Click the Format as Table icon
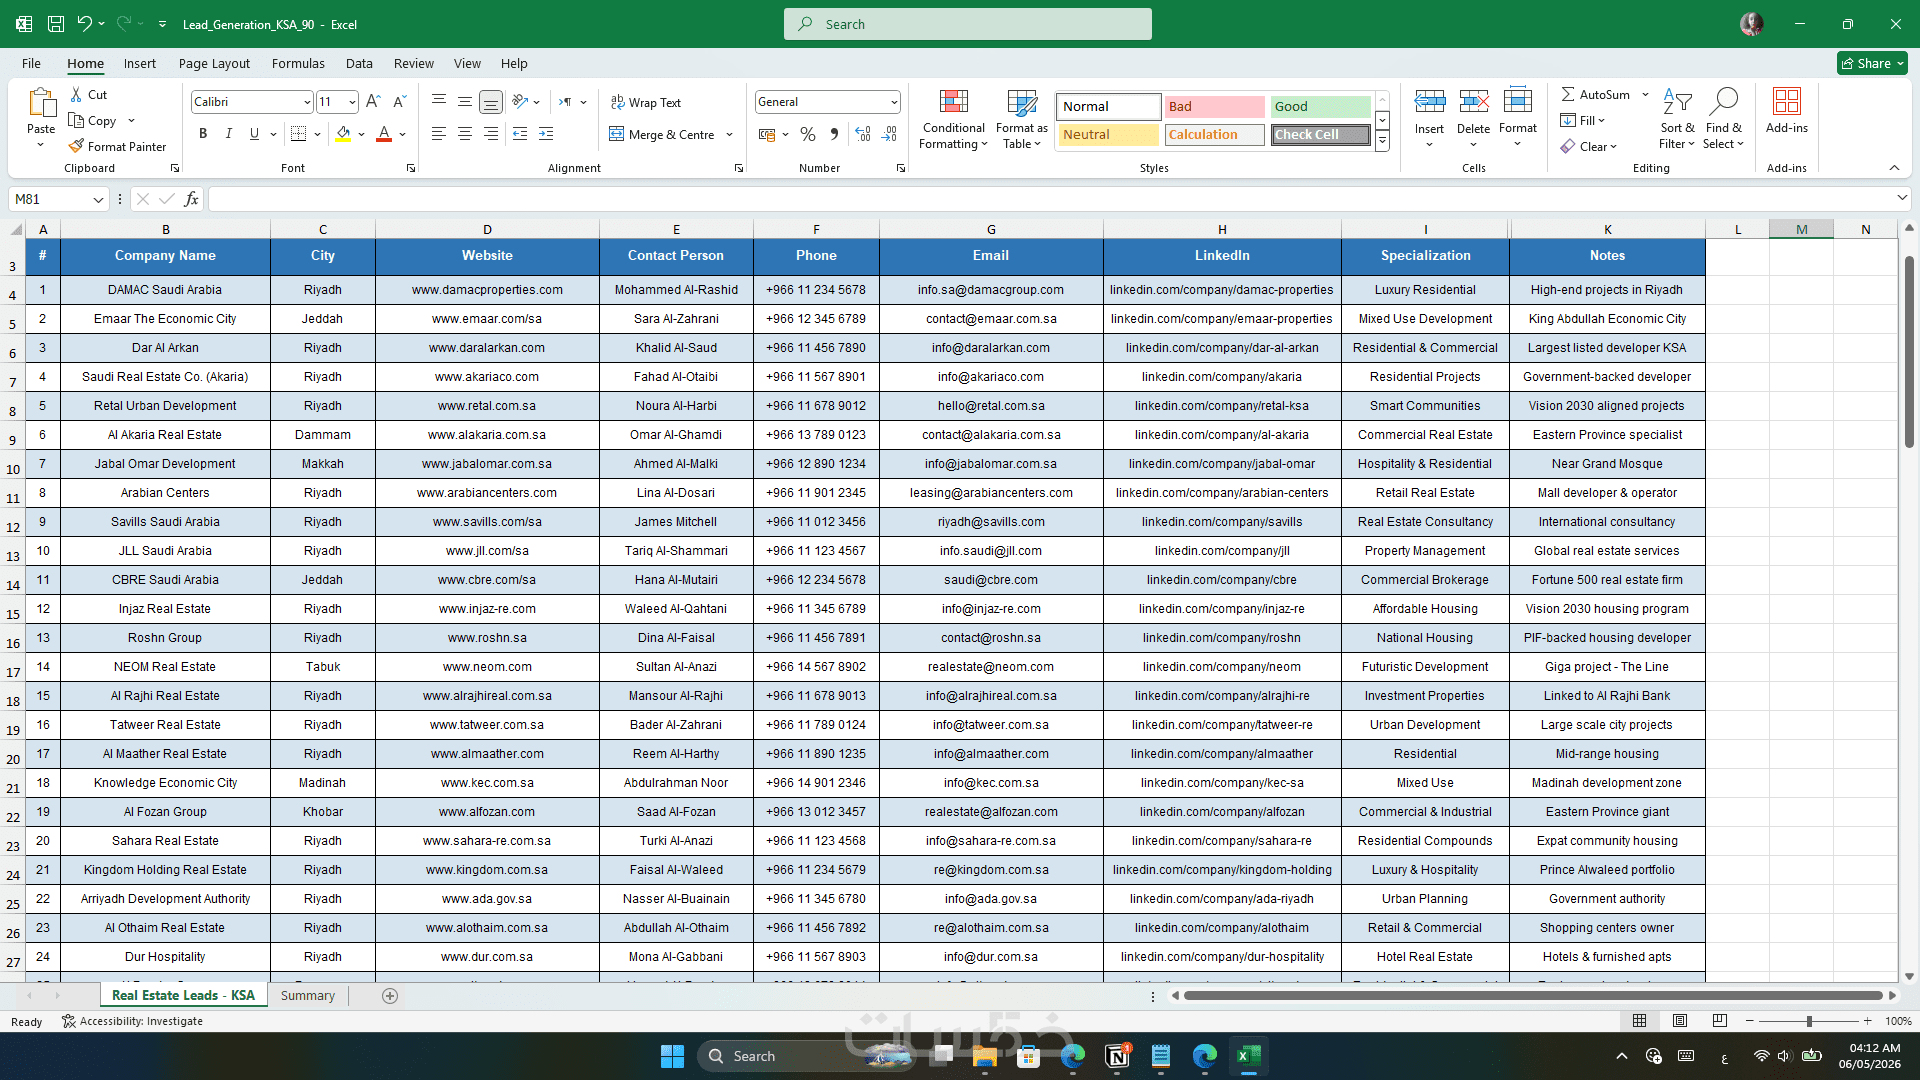Viewport: 1920px width, 1080px height. tap(1022, 102)
